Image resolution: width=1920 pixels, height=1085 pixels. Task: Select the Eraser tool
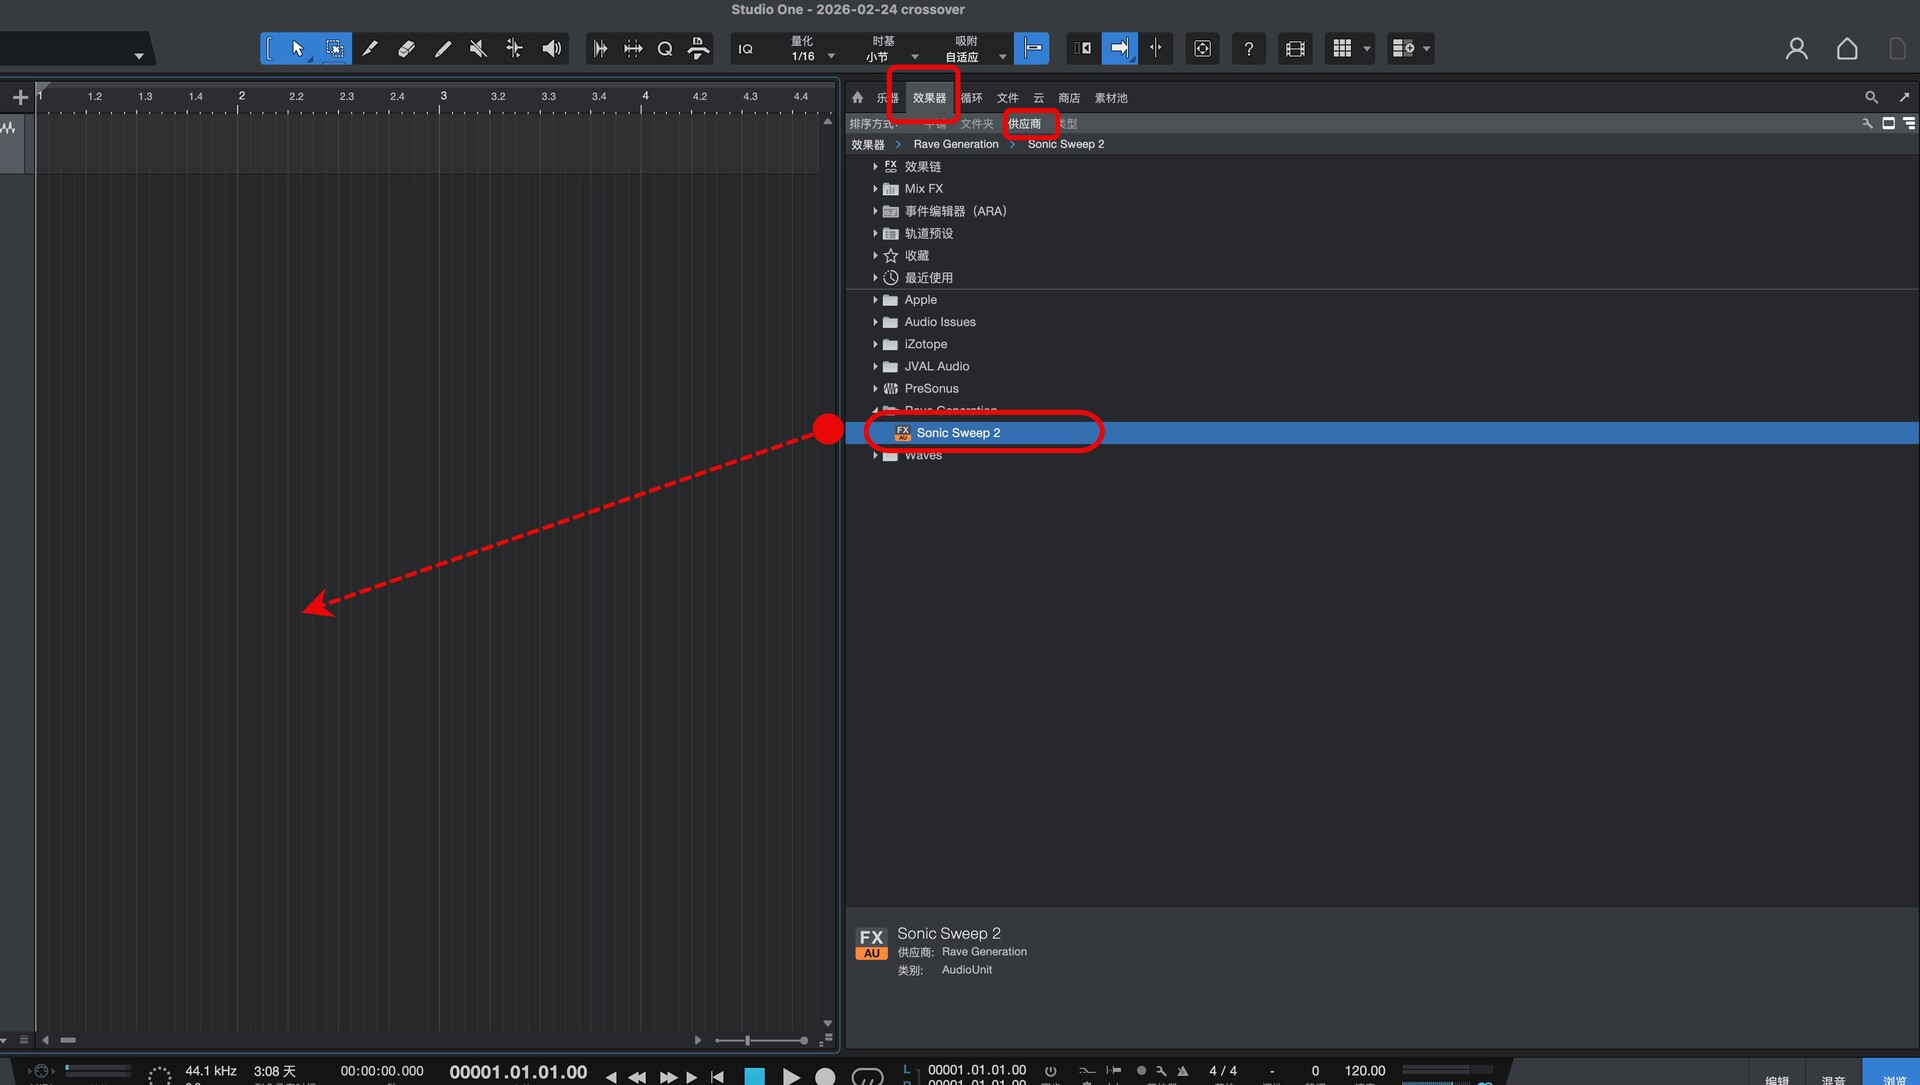(406, 48)
